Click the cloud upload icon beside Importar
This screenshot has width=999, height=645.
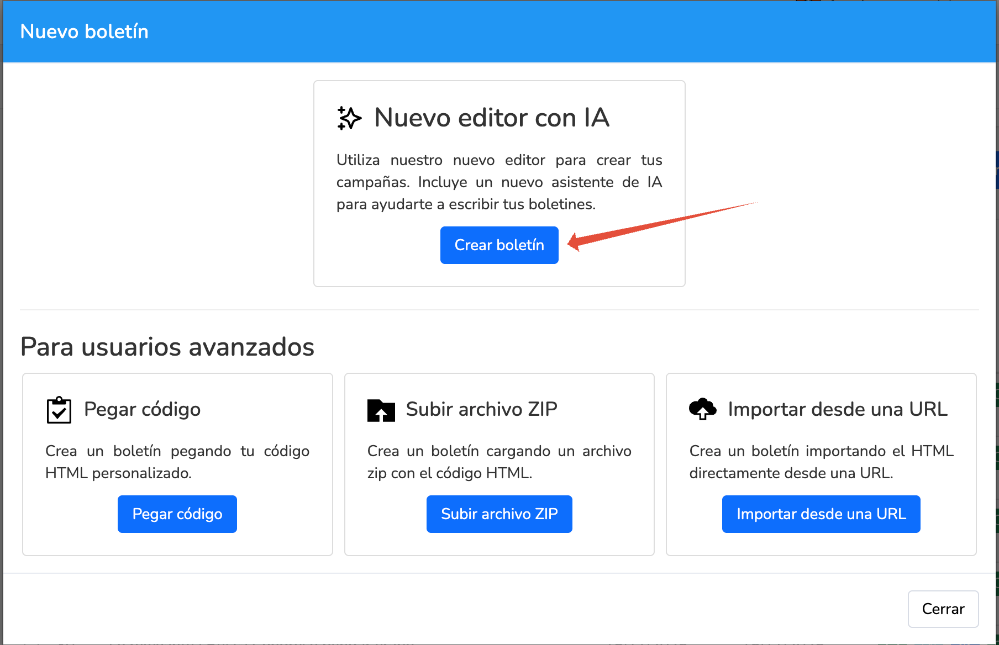point(703,409)
